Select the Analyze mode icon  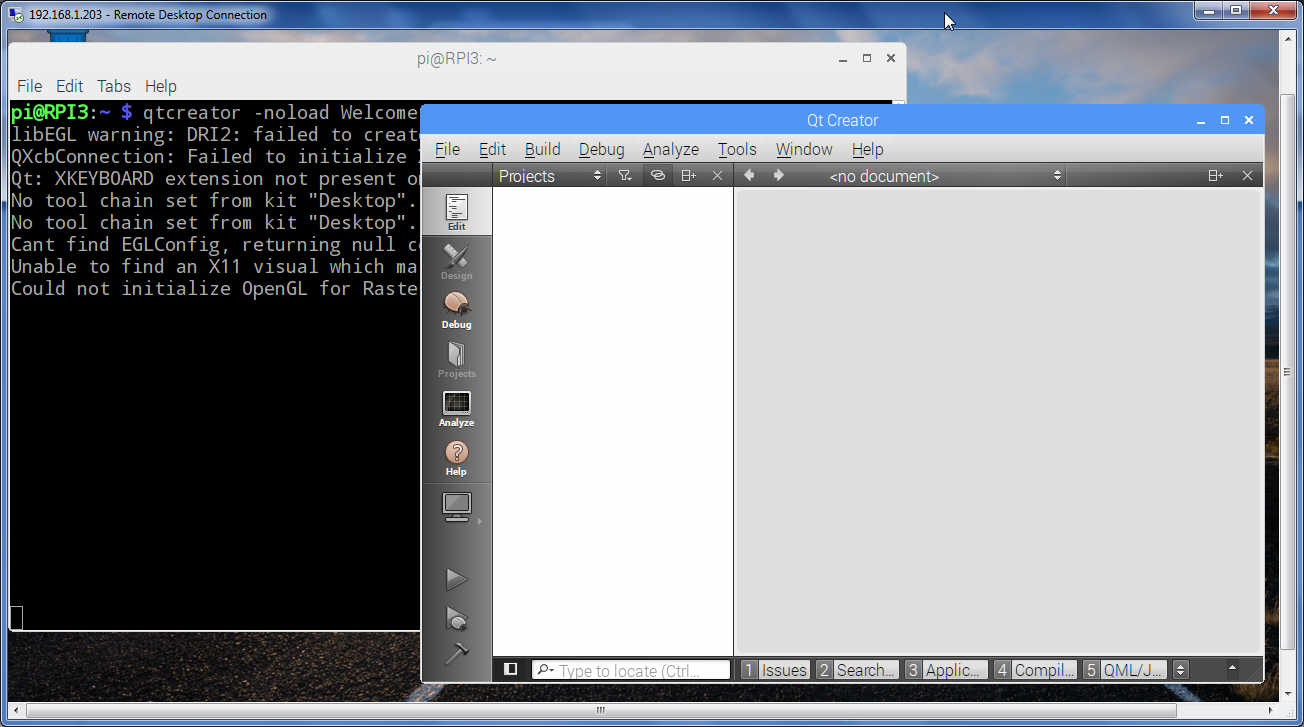tap(456, 407)
